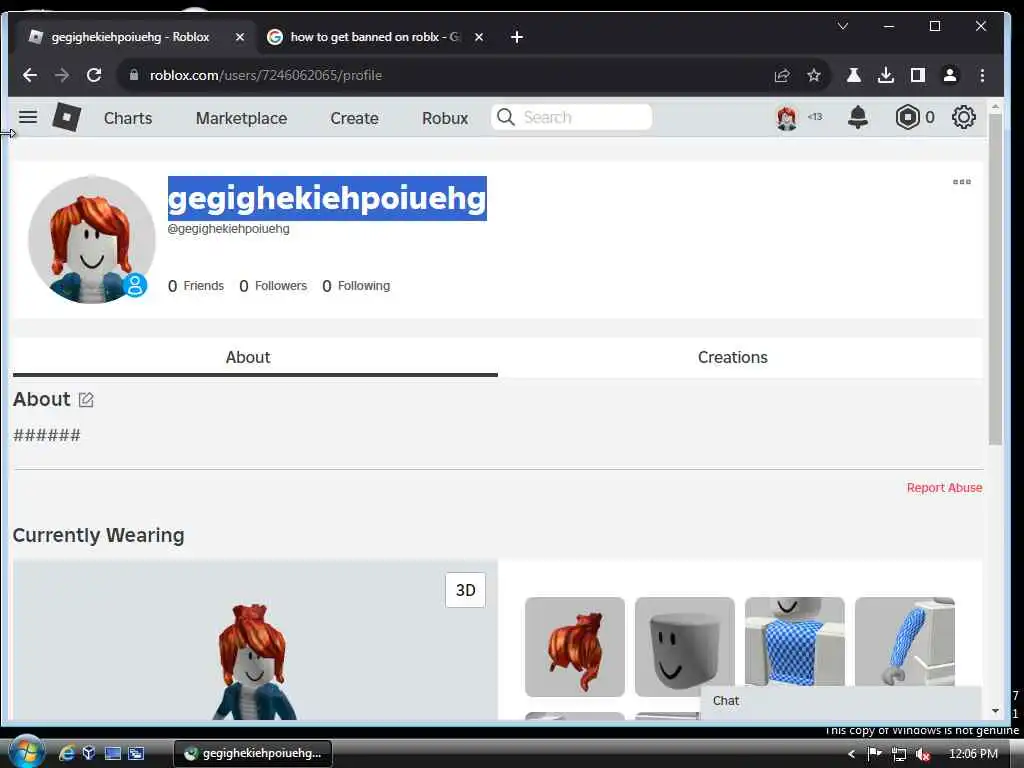
Task: Click the 0 Friends link
Action: click(x=196, y=286)
